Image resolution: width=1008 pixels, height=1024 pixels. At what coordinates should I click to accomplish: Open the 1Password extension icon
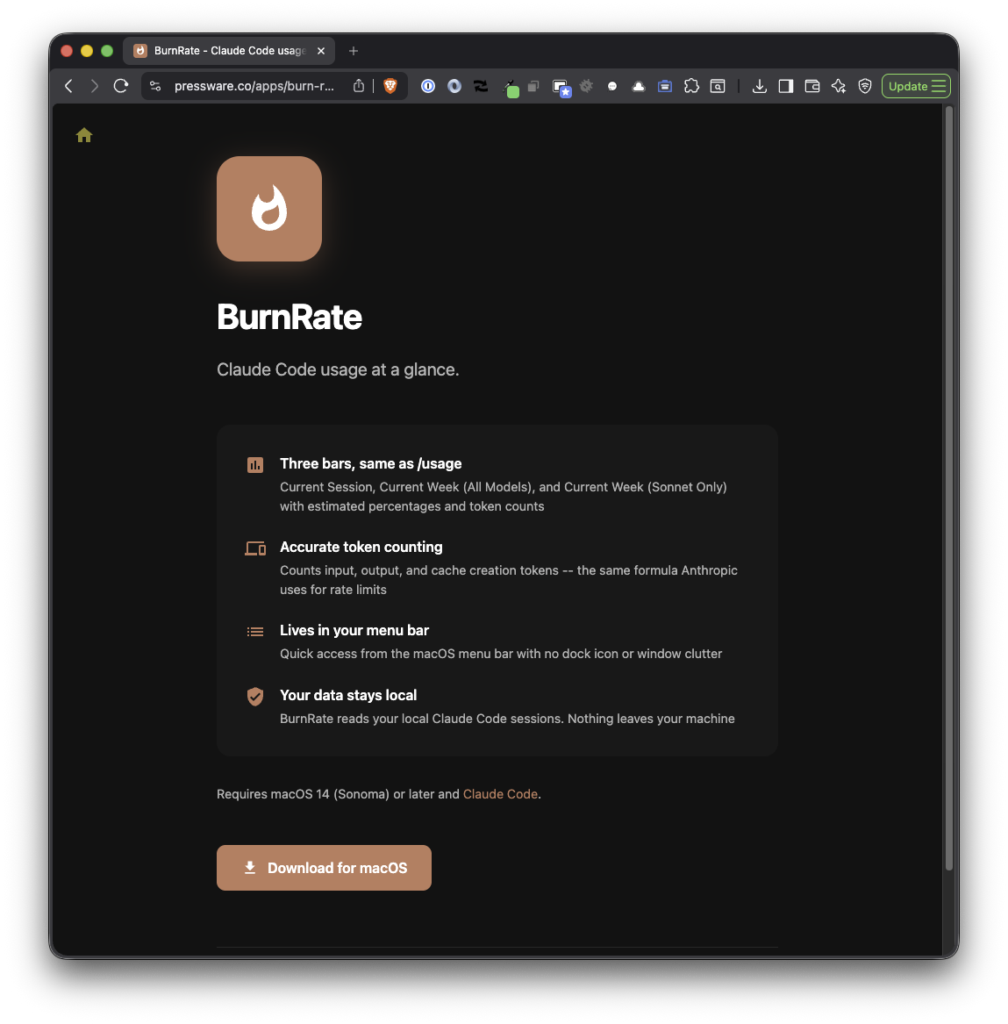428,86
